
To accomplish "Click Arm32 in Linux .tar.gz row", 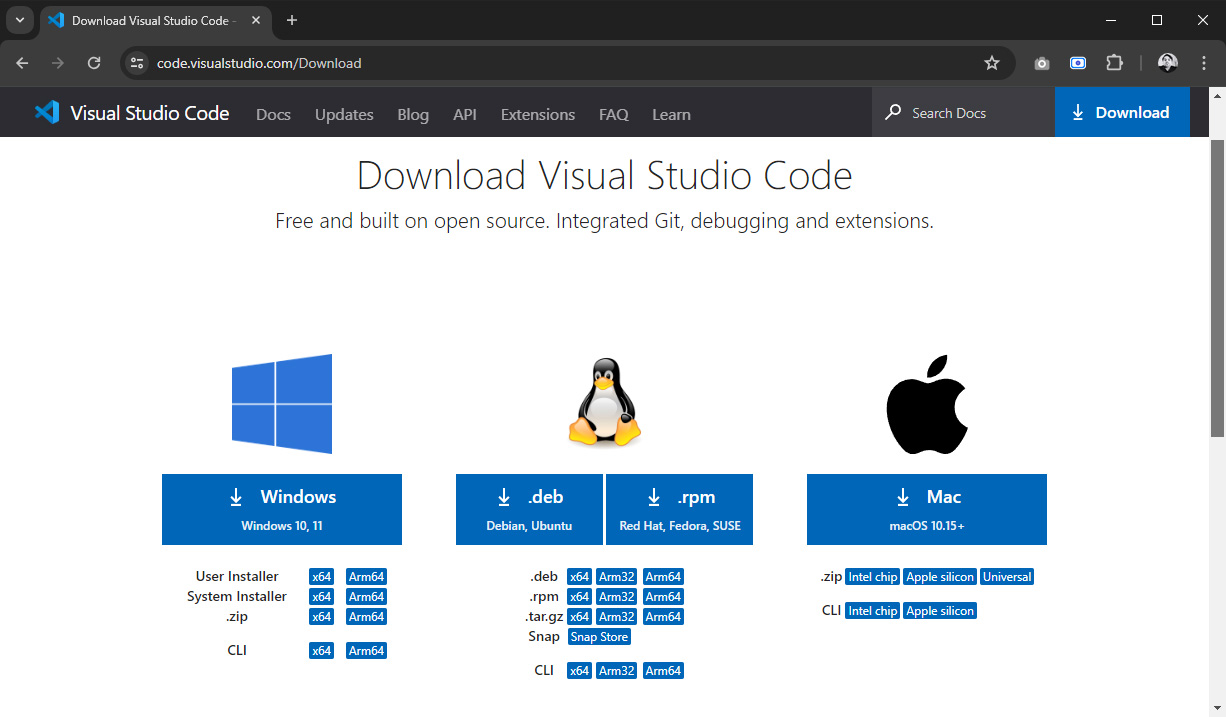I will (617, 617).
